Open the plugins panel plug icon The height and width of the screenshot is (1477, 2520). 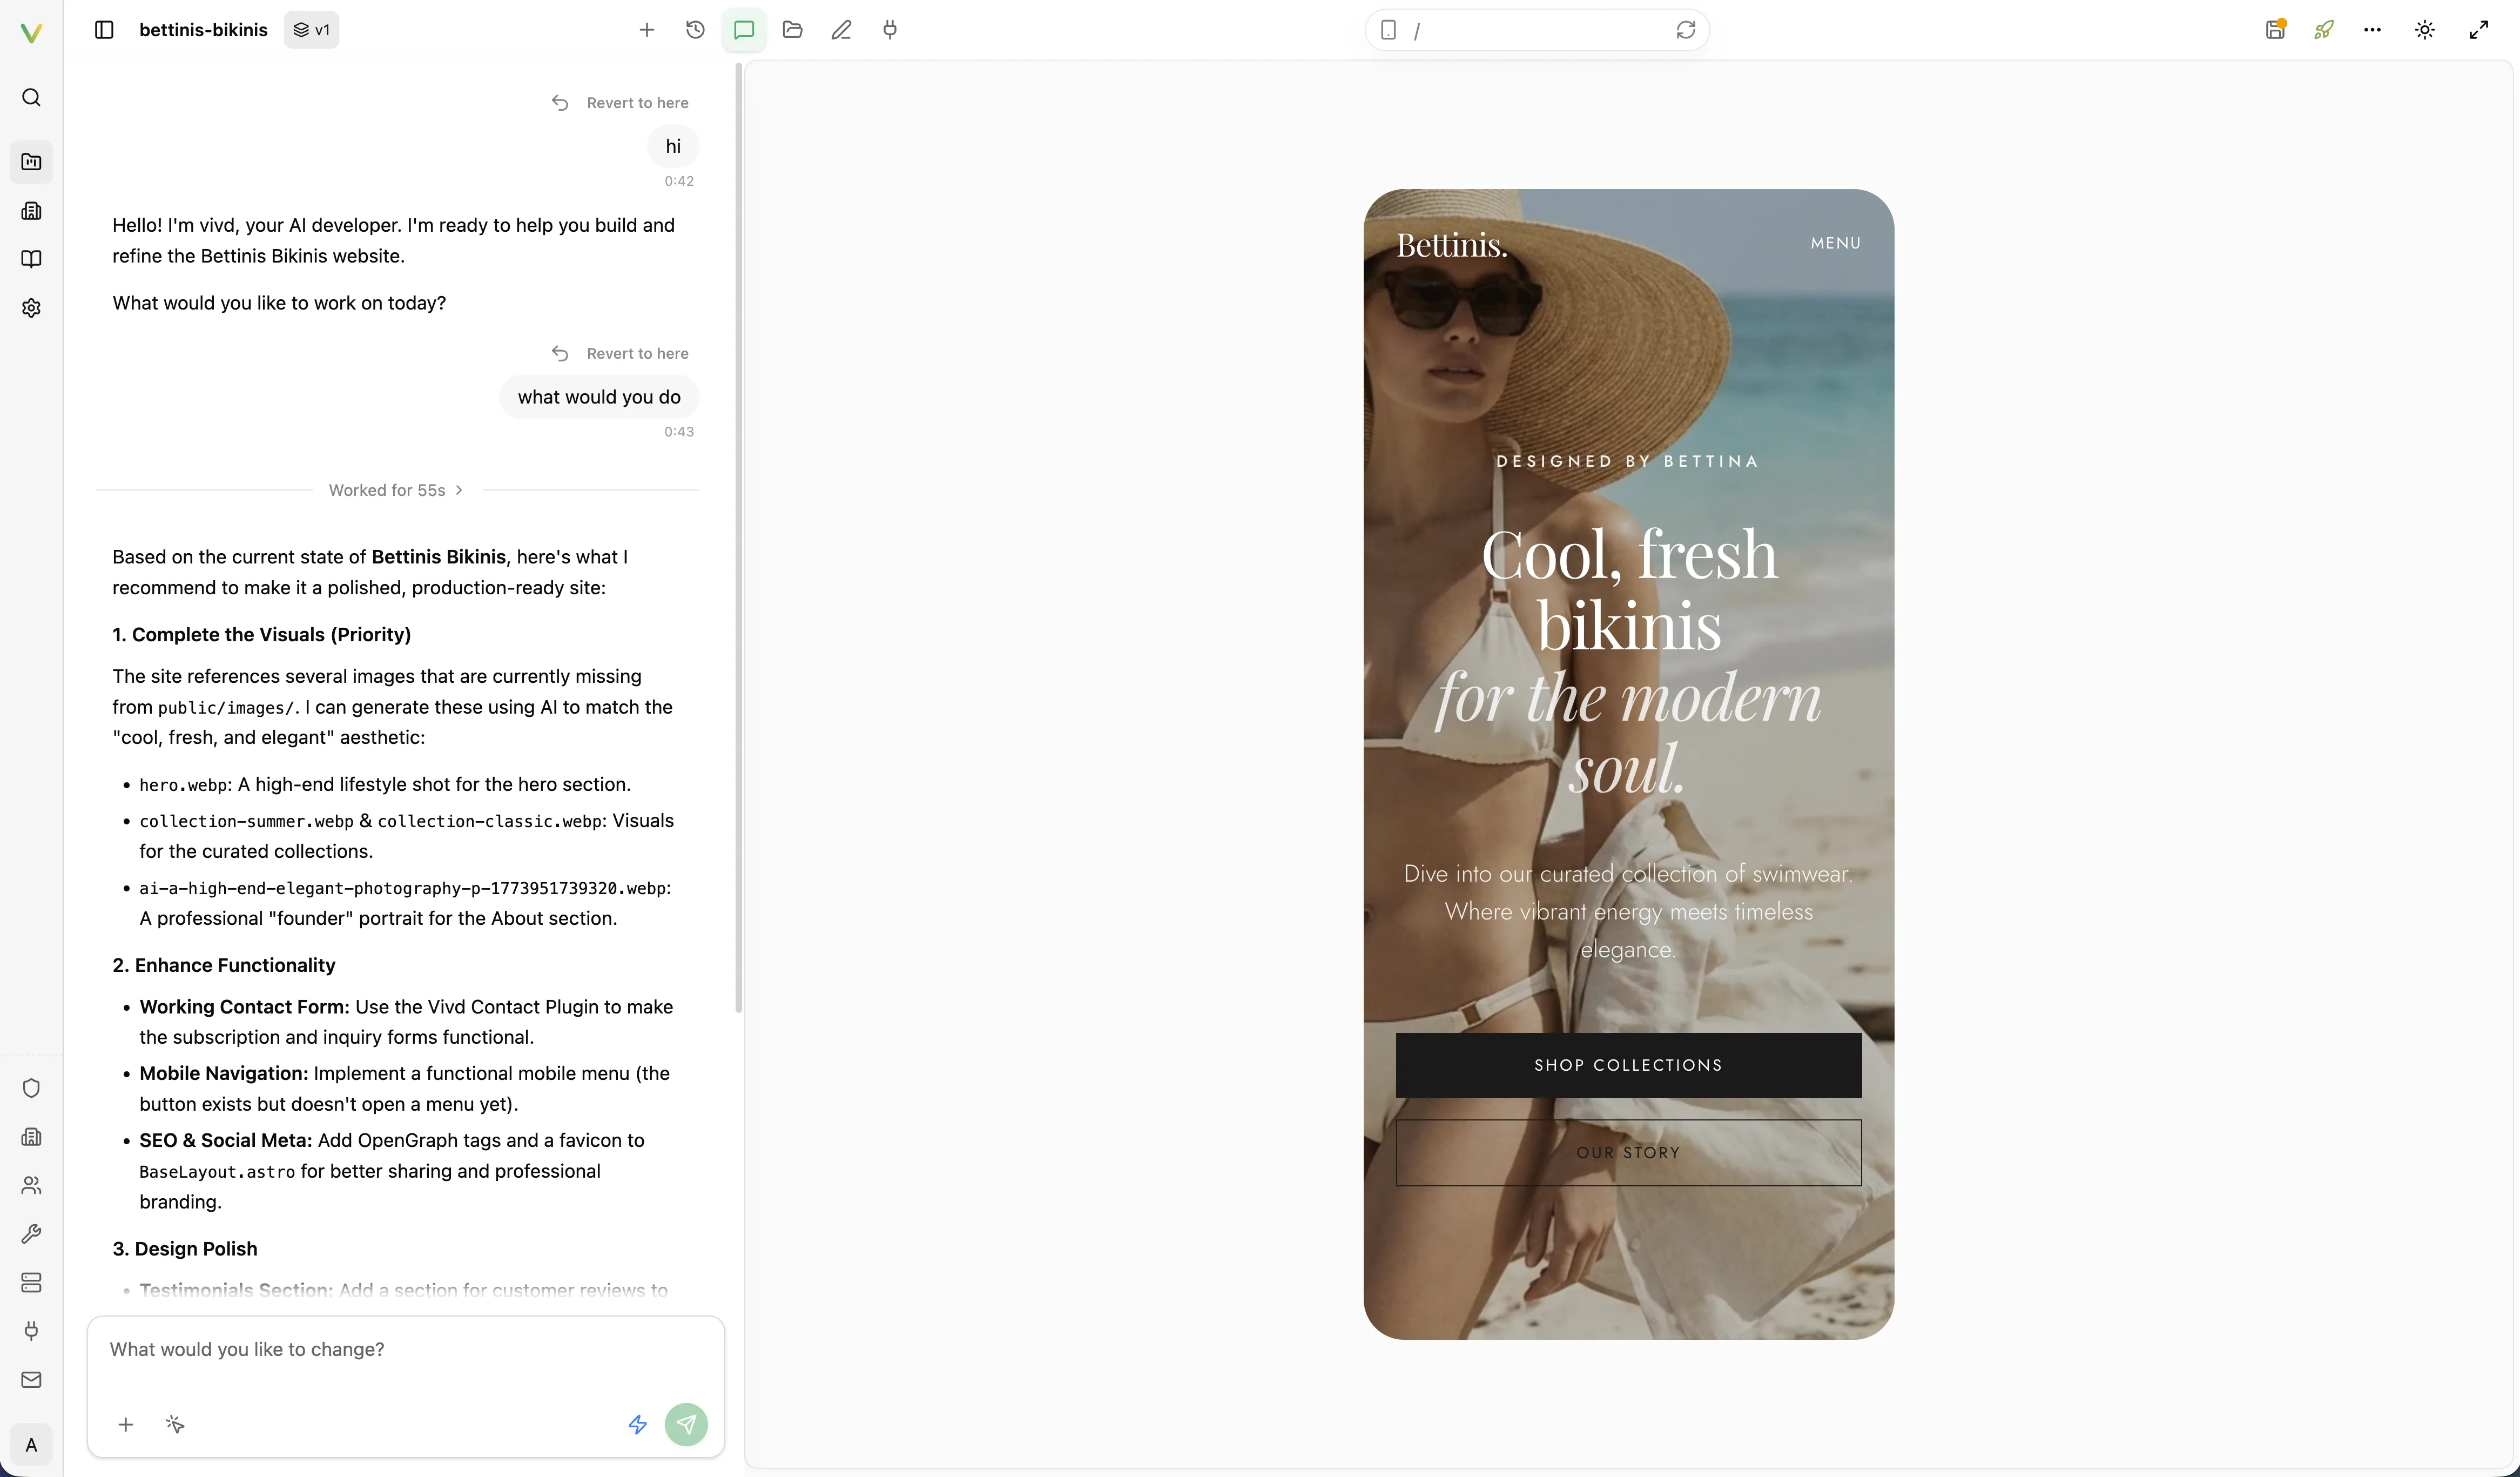point(889,29)
